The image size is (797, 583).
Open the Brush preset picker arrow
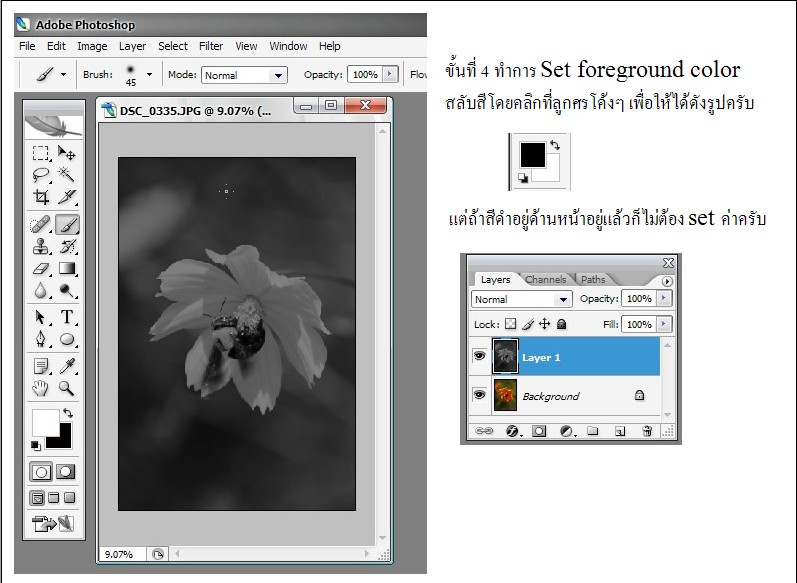tap(149, 74)
